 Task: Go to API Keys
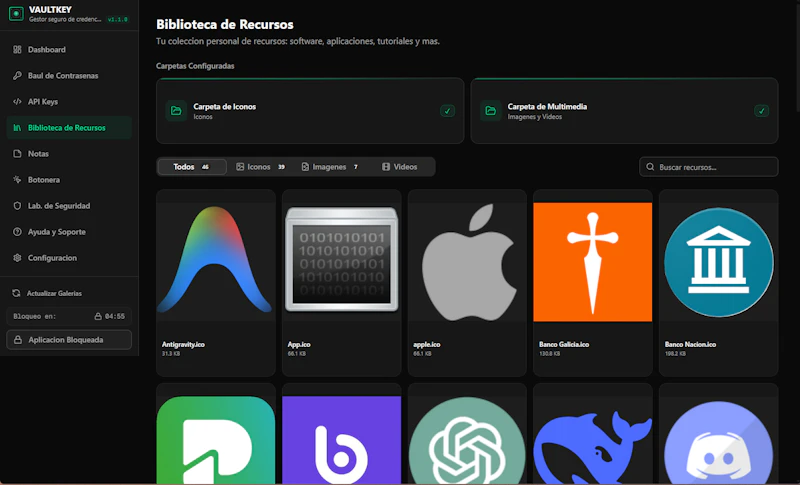pos(69,101)
